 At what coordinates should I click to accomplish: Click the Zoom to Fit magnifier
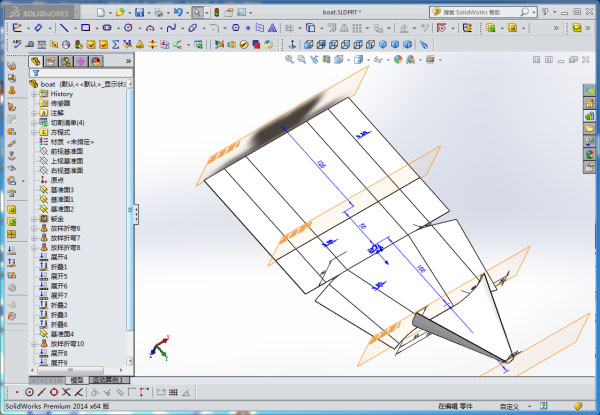coord(289,59)
